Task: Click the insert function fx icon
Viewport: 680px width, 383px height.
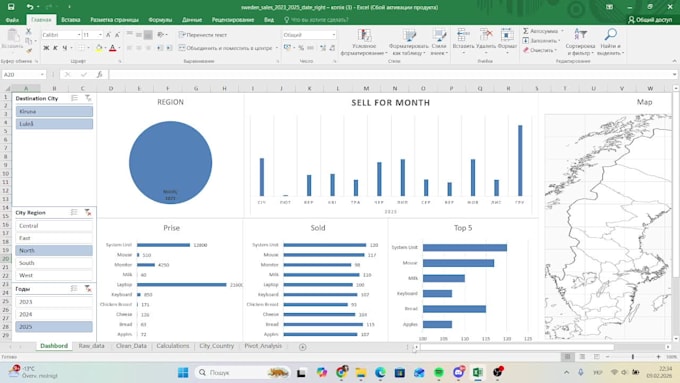Action: (x=99, y=75)
